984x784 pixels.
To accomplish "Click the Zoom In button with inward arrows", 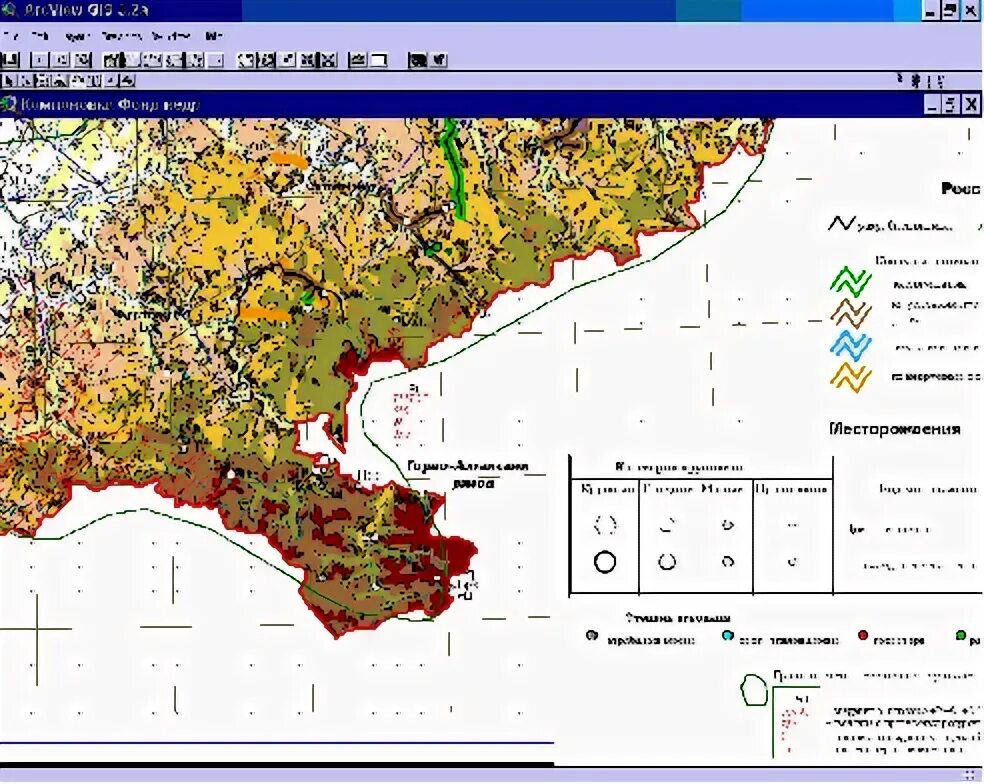I will [x=308, y=60].
